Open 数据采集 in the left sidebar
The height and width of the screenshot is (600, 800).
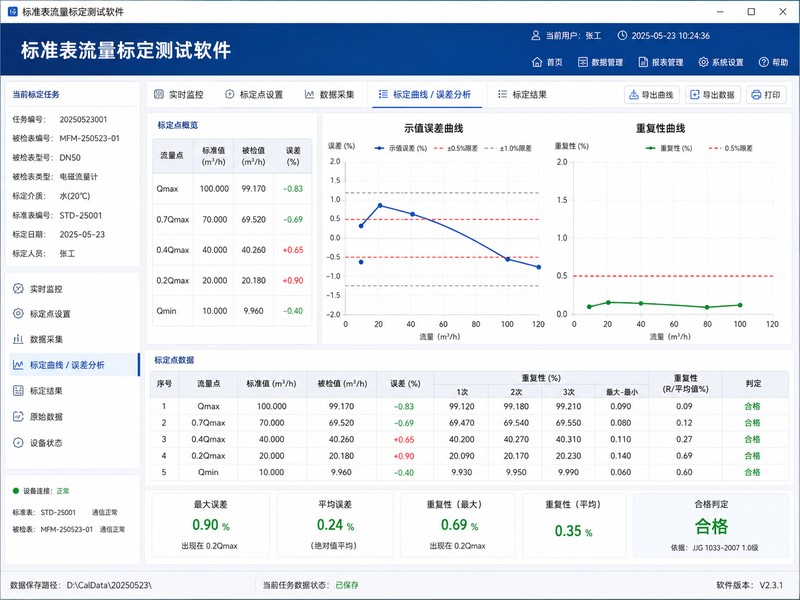click(x=73, y=339)
